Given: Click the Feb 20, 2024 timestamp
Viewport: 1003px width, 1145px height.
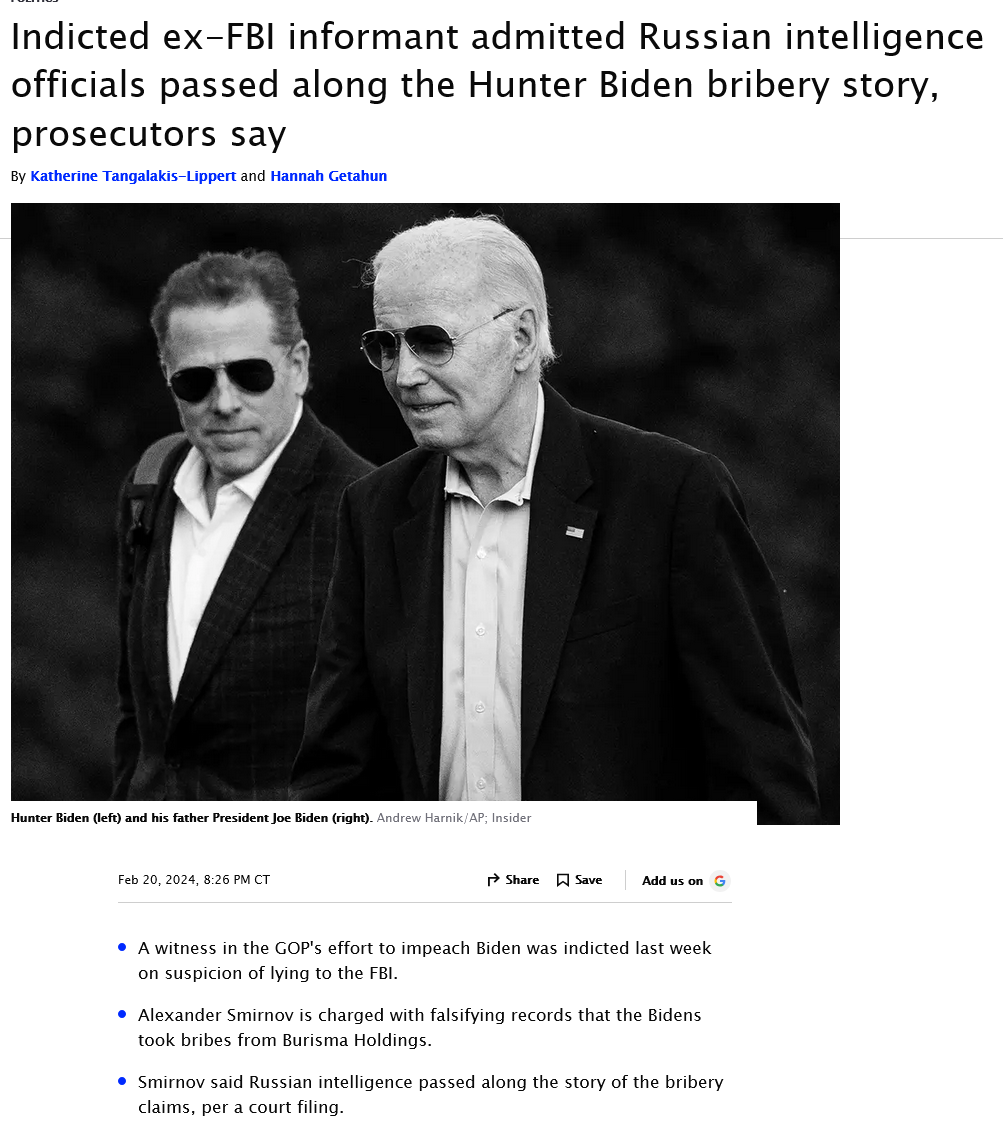Looking at the screenshot, I should coord(194,880).
